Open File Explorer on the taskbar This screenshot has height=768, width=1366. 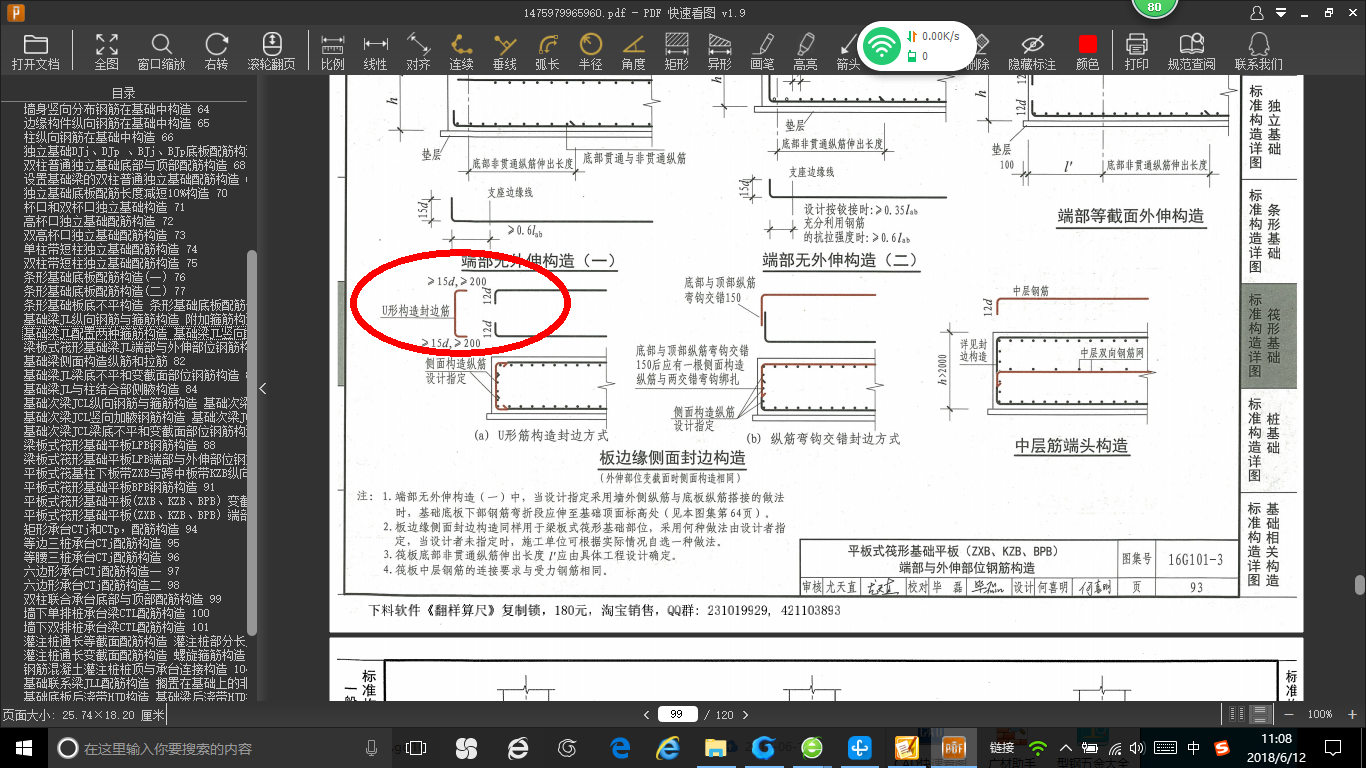click(x=715, y=747)
